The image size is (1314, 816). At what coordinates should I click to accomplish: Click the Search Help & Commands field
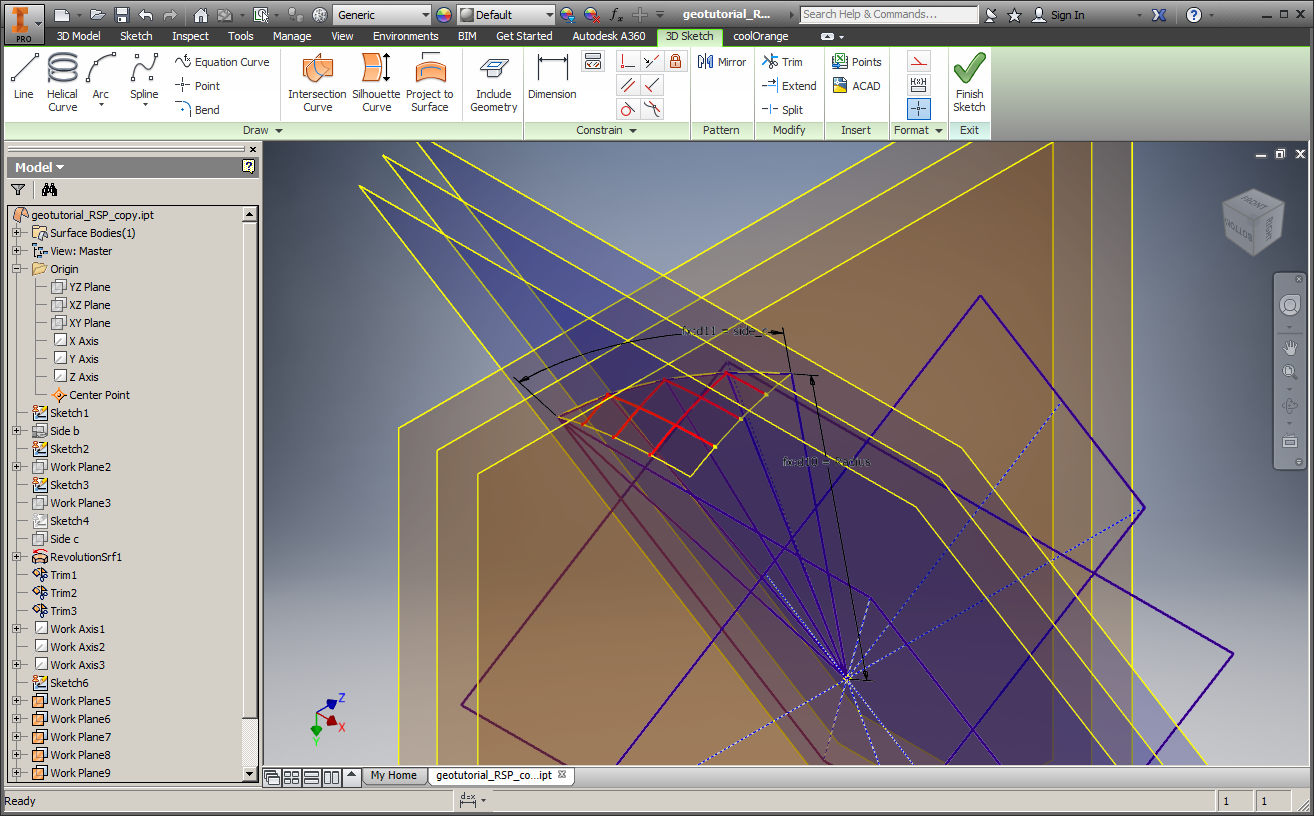pos(889,15)
